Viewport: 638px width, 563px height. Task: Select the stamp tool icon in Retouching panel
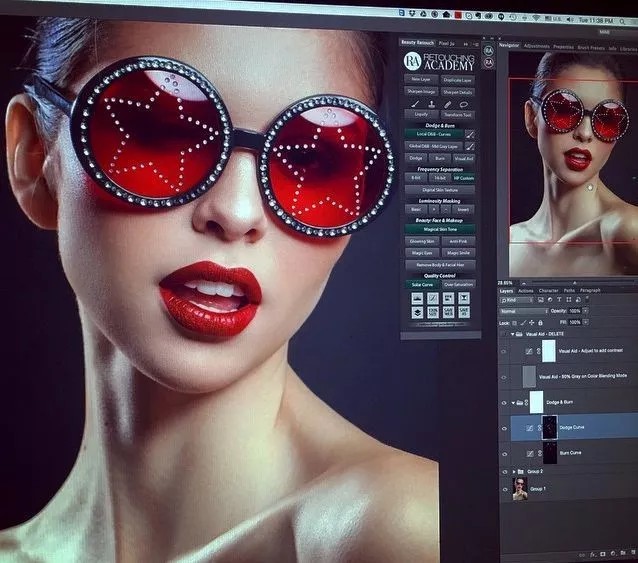point(431,104)
